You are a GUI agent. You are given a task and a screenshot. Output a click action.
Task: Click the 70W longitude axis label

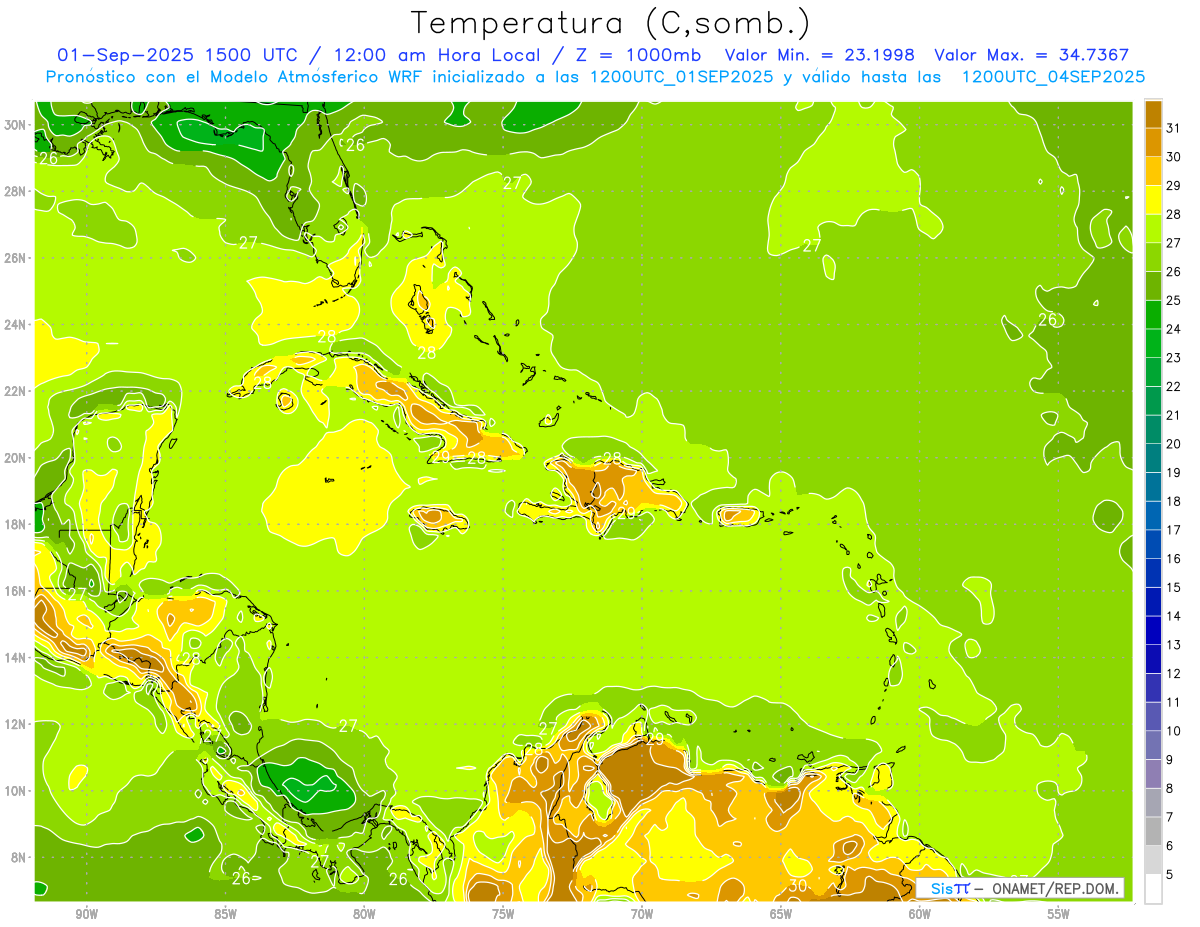pyautogui.click(x=642, y=914)
